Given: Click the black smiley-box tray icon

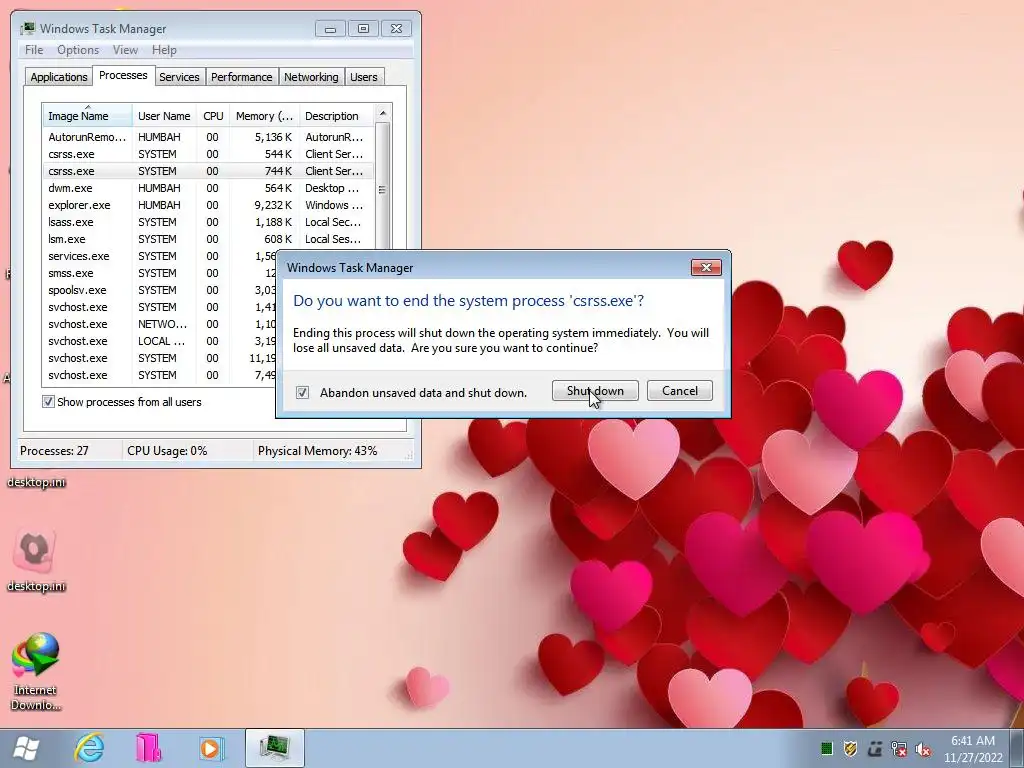Looking at the screenshot, I should (875, 748).
